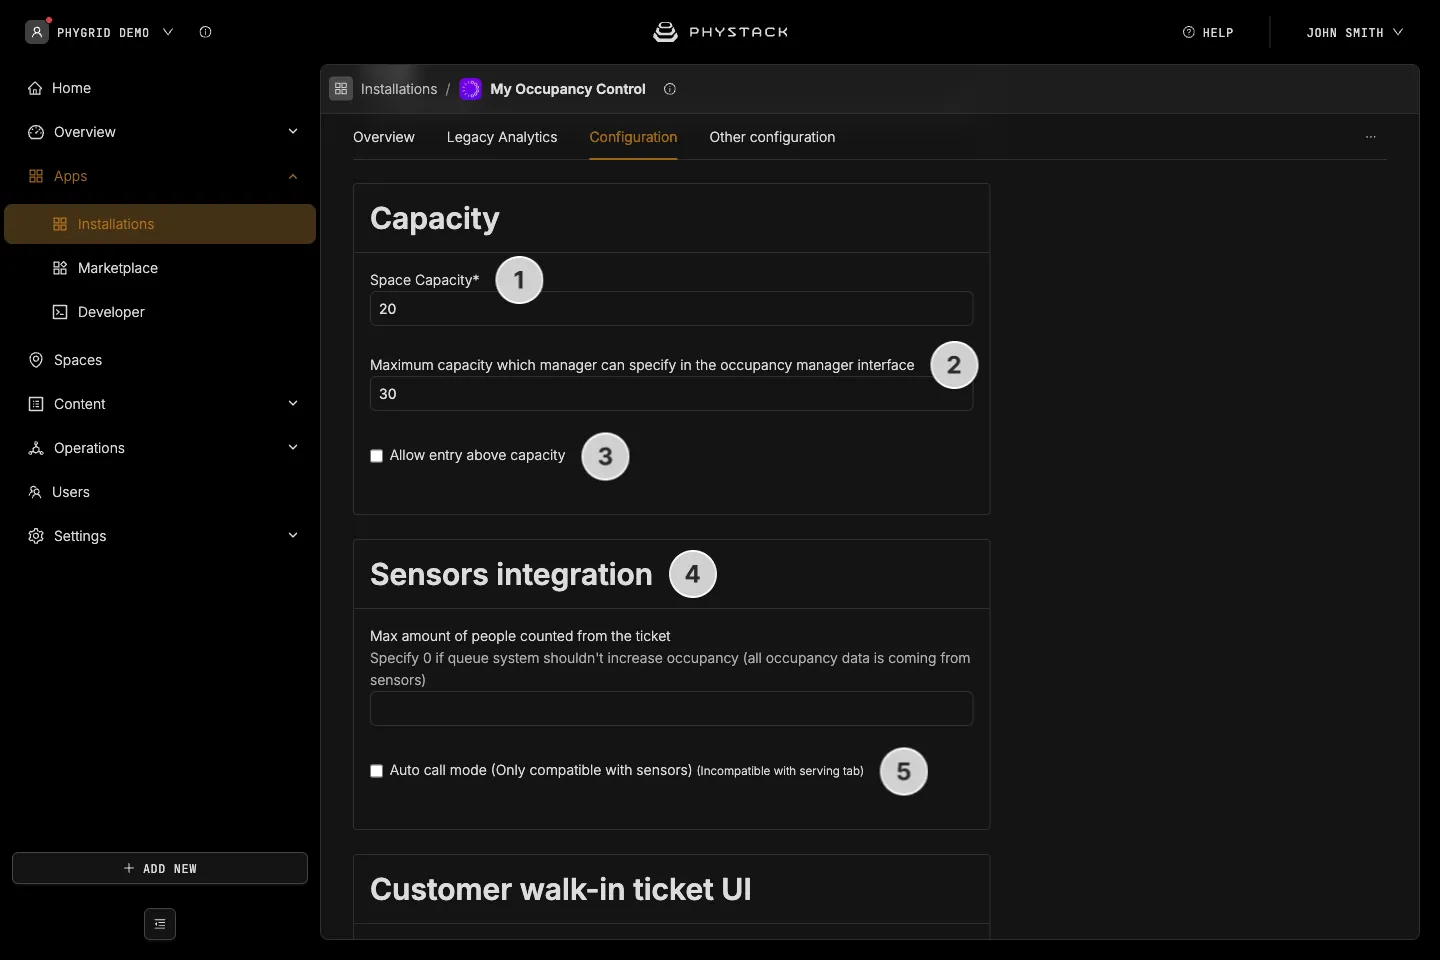Toggle the Auto call mode checkbox

coord(377,771)
